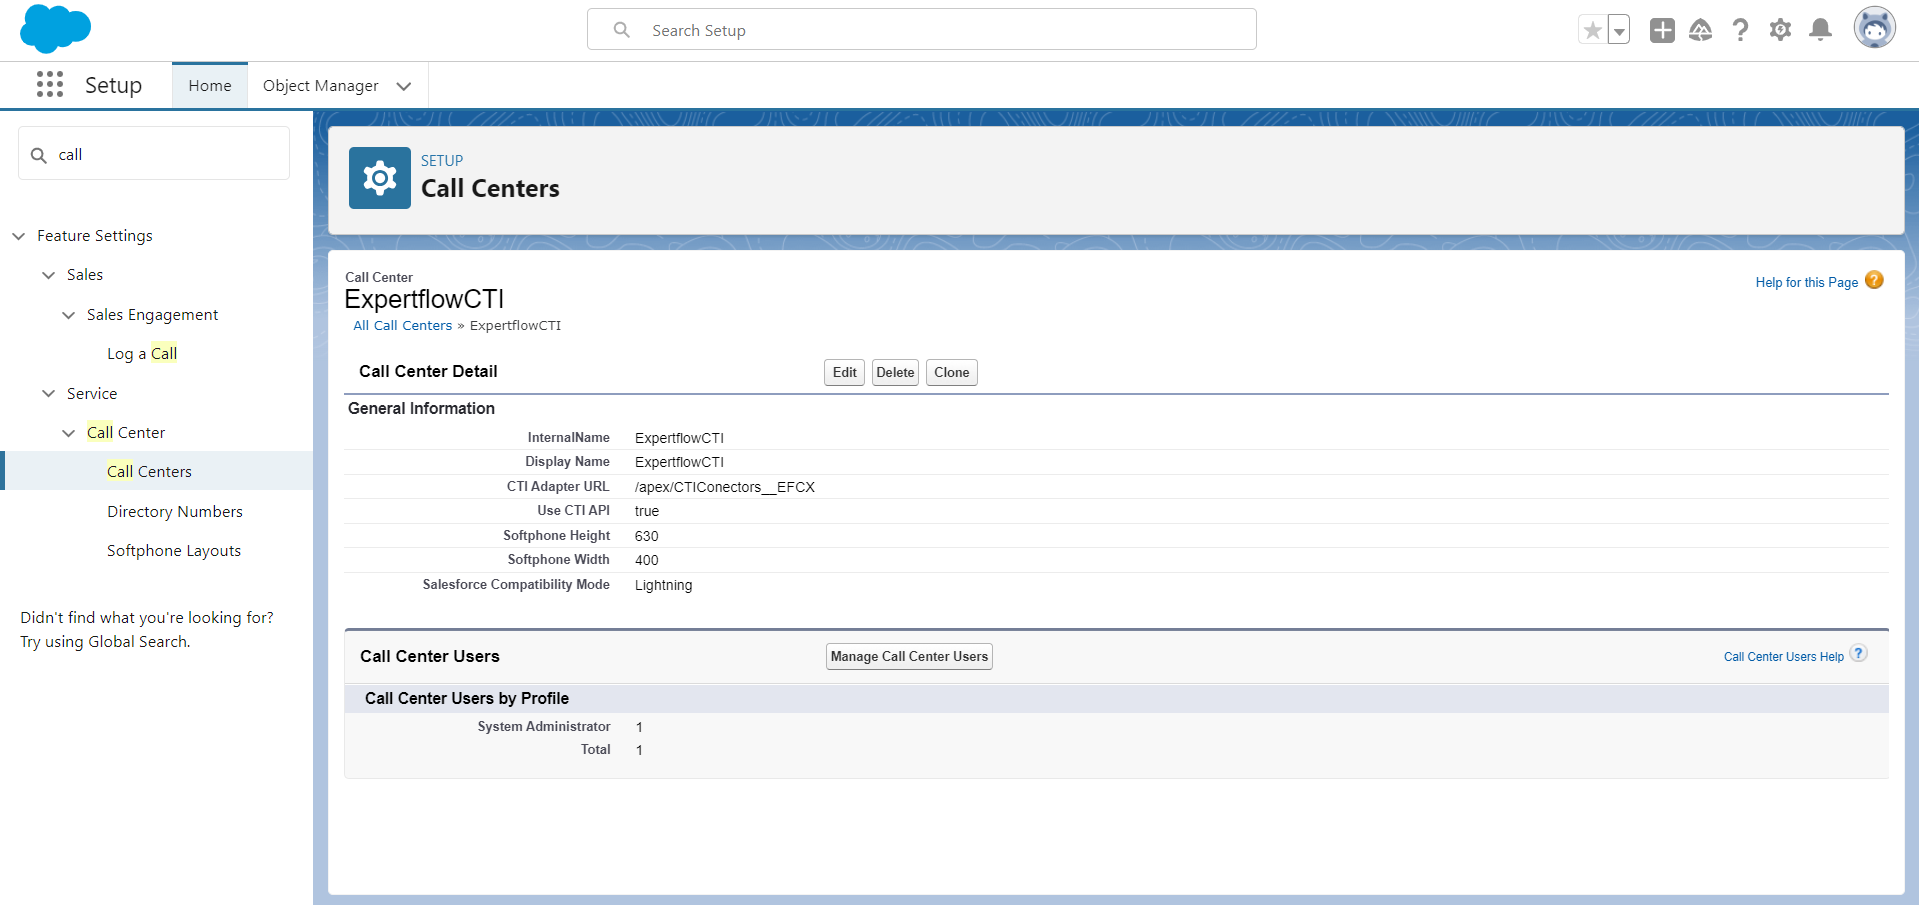Screen dimensions: 1919x905
Task: Click Manage Call Center Users button
Action: (909, 656)
